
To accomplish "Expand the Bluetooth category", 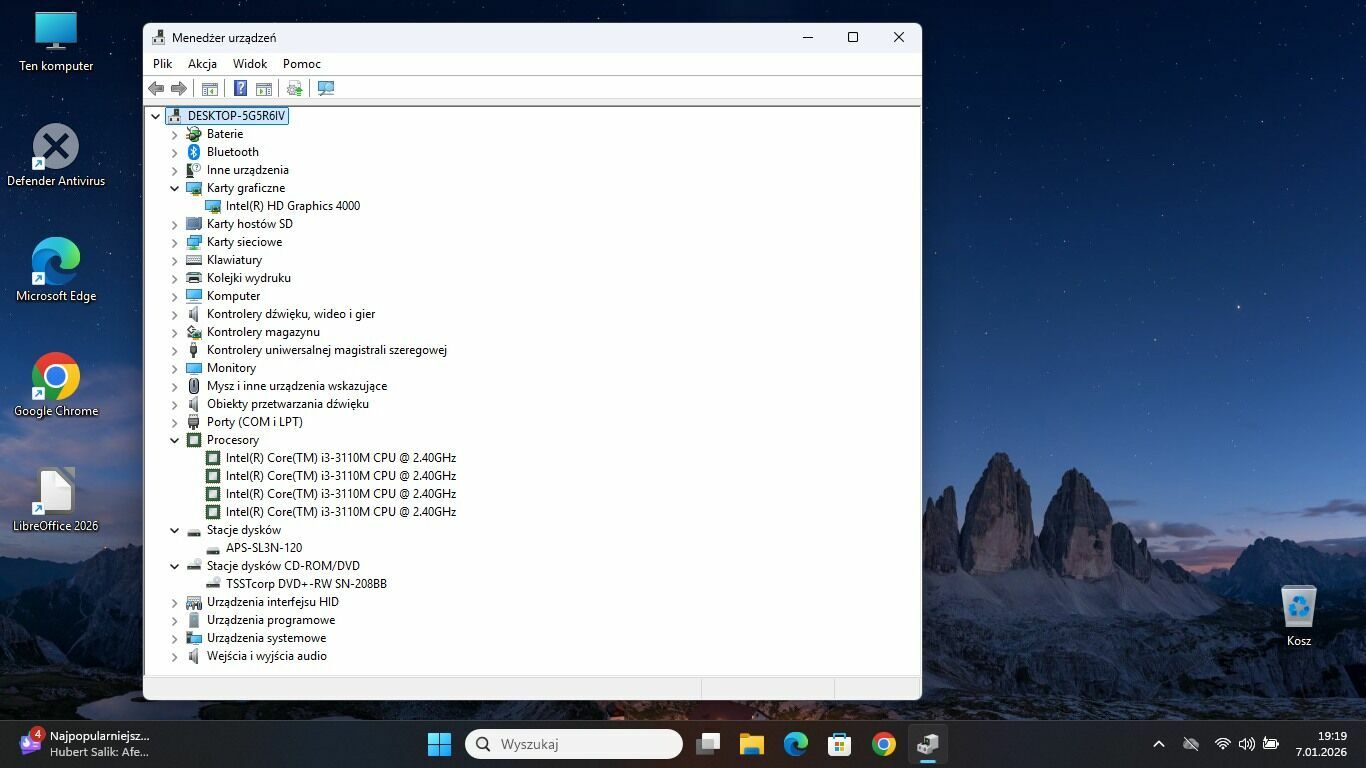I will [174, 152].
